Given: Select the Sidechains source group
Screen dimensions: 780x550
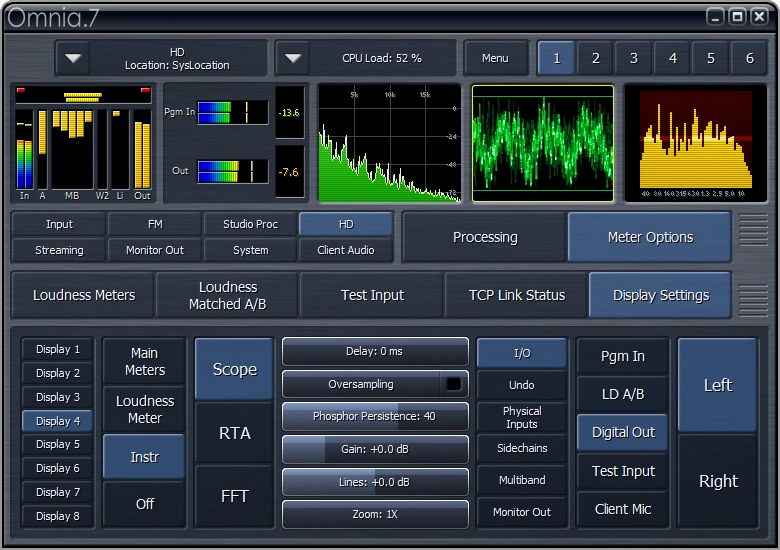Looking at the screenshot, I should (x=522, y=448).
